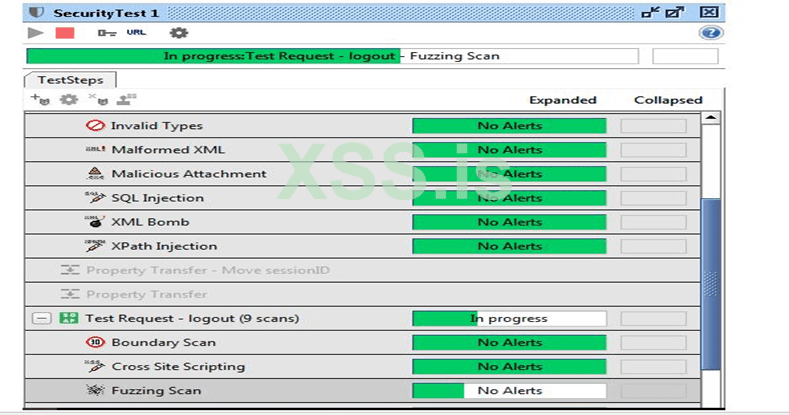
Task: Click the add security scan icon
Action: pyautogui.click(x=40, y=99)
